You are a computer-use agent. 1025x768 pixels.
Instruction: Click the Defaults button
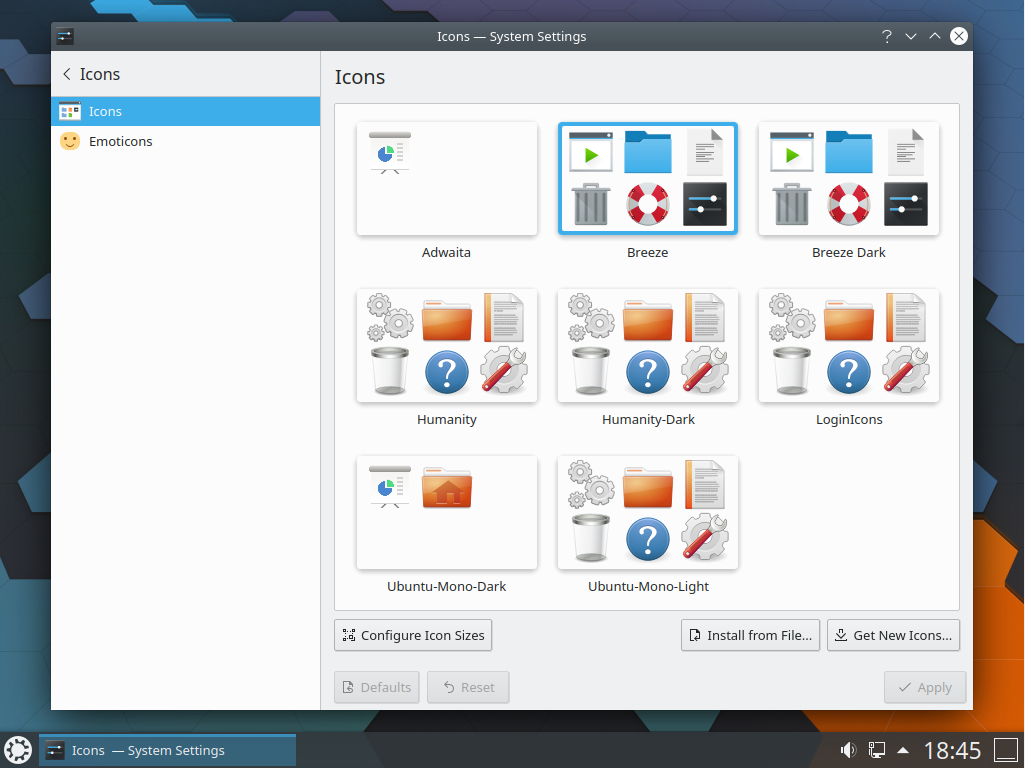point(377,687)
